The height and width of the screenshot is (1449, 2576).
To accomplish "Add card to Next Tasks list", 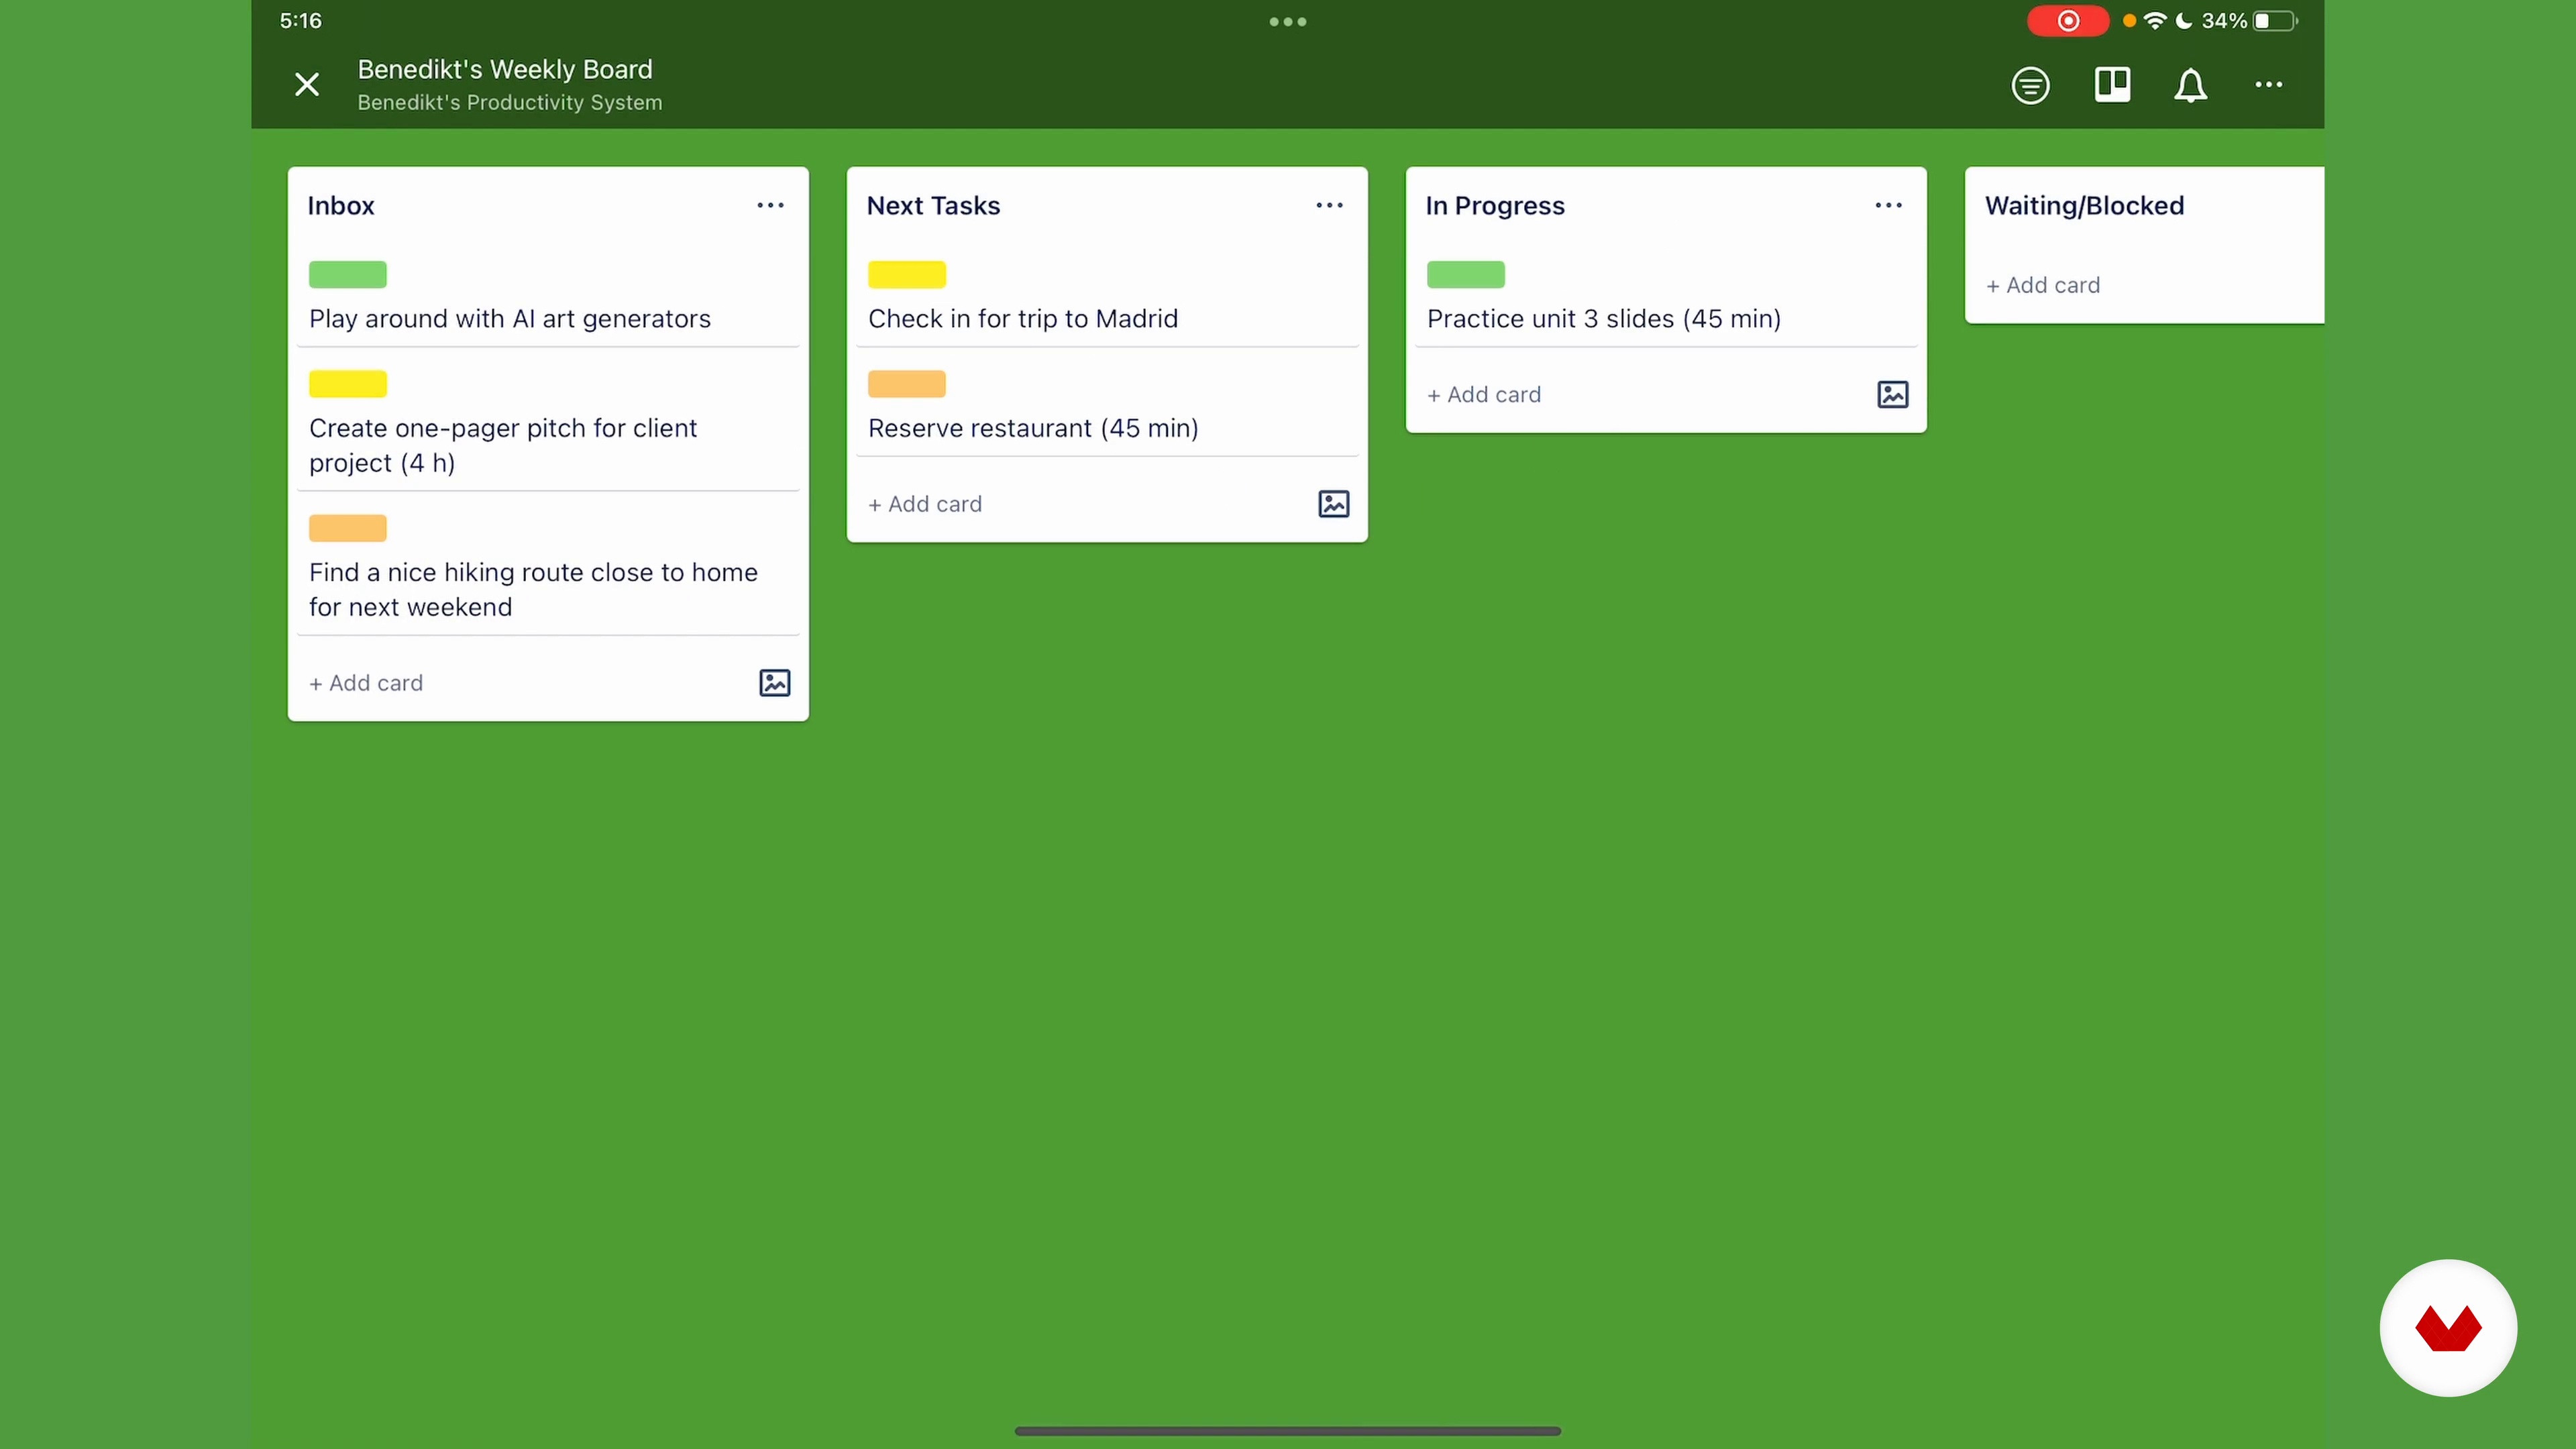I will 925,504.
